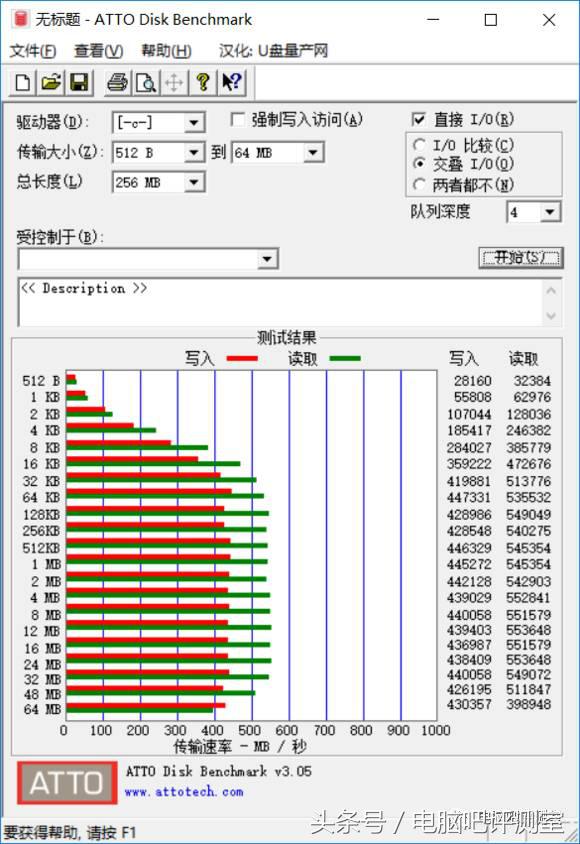
Task: Click the red 写入 legend swatch
Action: (242, 358)
